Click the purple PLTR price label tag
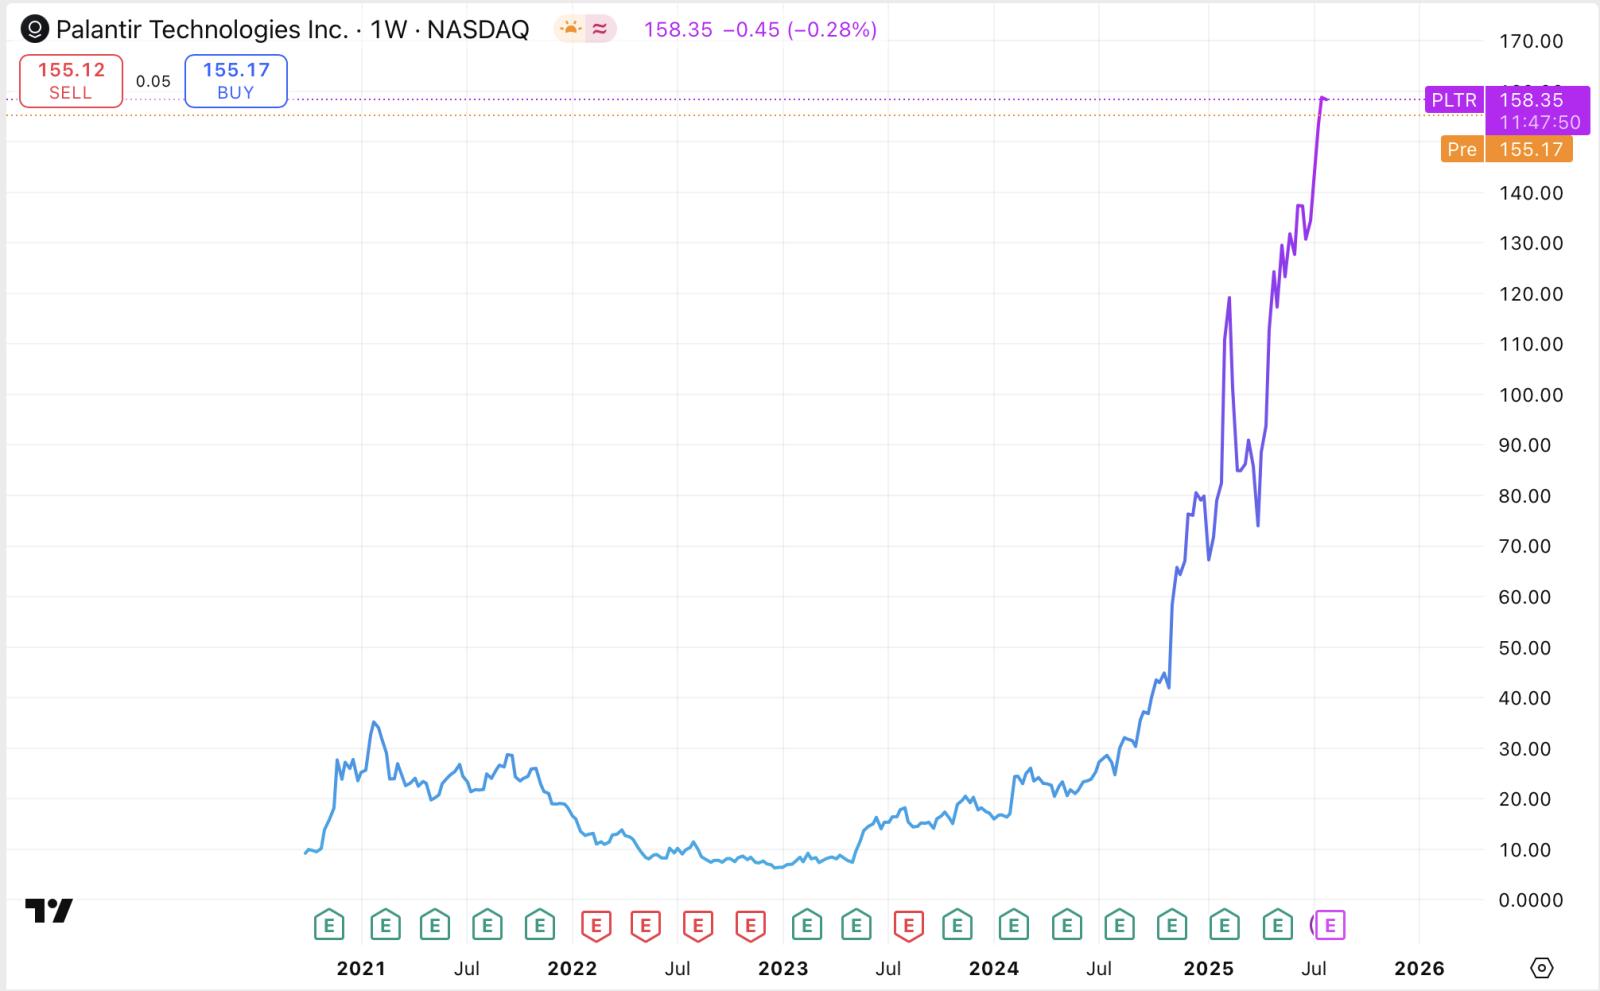The height and width of the screenshot is (991, 1600). 1454,100
